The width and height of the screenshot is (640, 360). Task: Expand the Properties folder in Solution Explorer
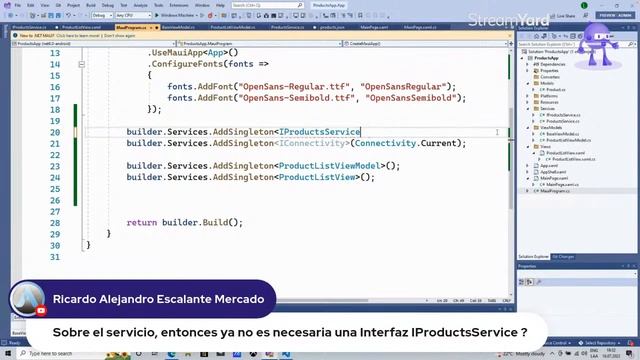(x=527, y=71)
